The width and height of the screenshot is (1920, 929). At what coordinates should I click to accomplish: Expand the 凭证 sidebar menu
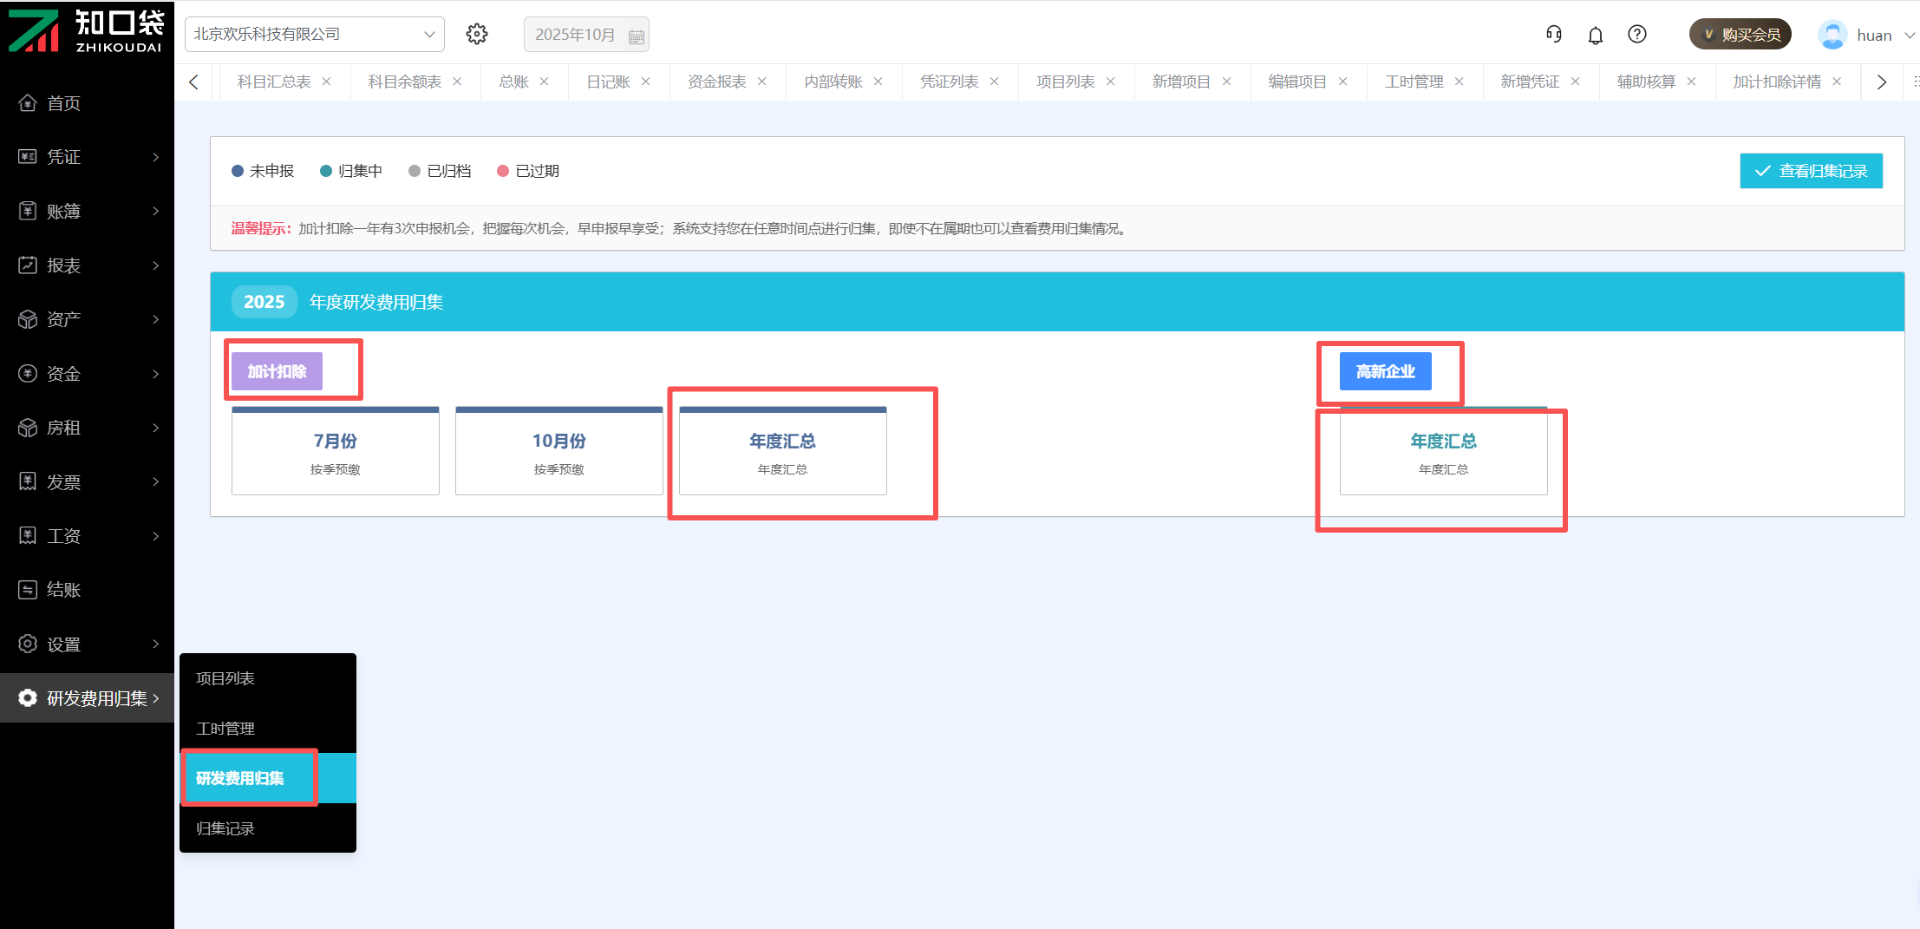coord(87,157)
